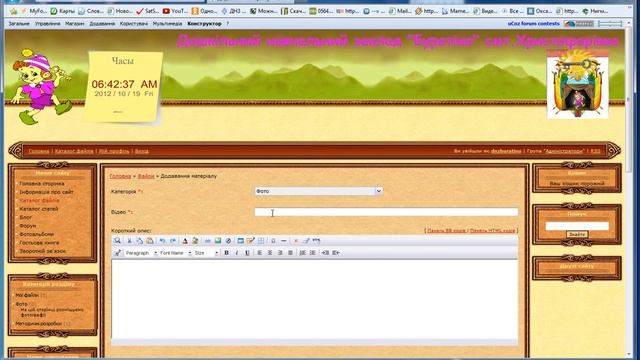Align text right in editor
This screenshot has width=640, height=360.
coord(280,253)
